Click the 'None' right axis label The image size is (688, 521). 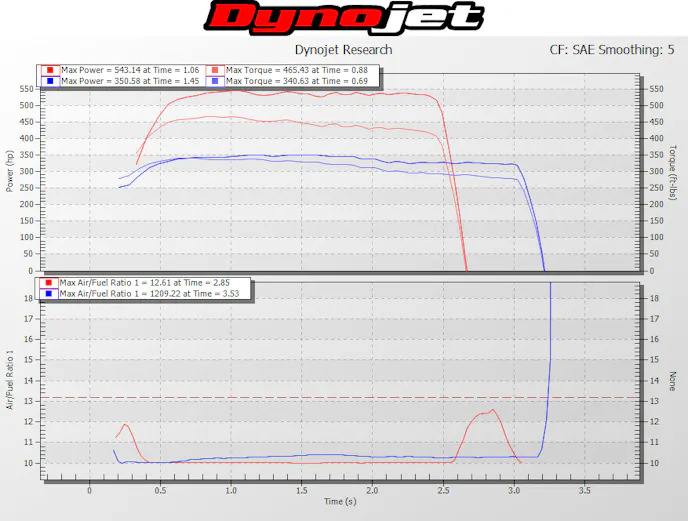pos(673,381)
